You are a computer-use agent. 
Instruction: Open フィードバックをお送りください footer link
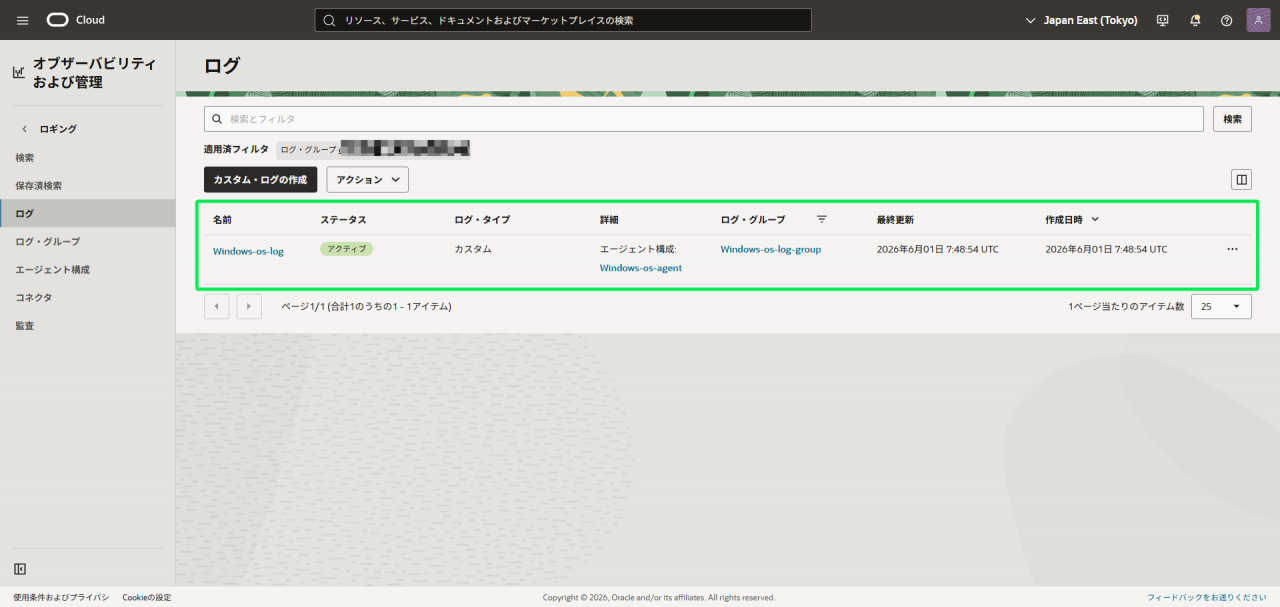pyautogui.click(x=1207, y=597)
